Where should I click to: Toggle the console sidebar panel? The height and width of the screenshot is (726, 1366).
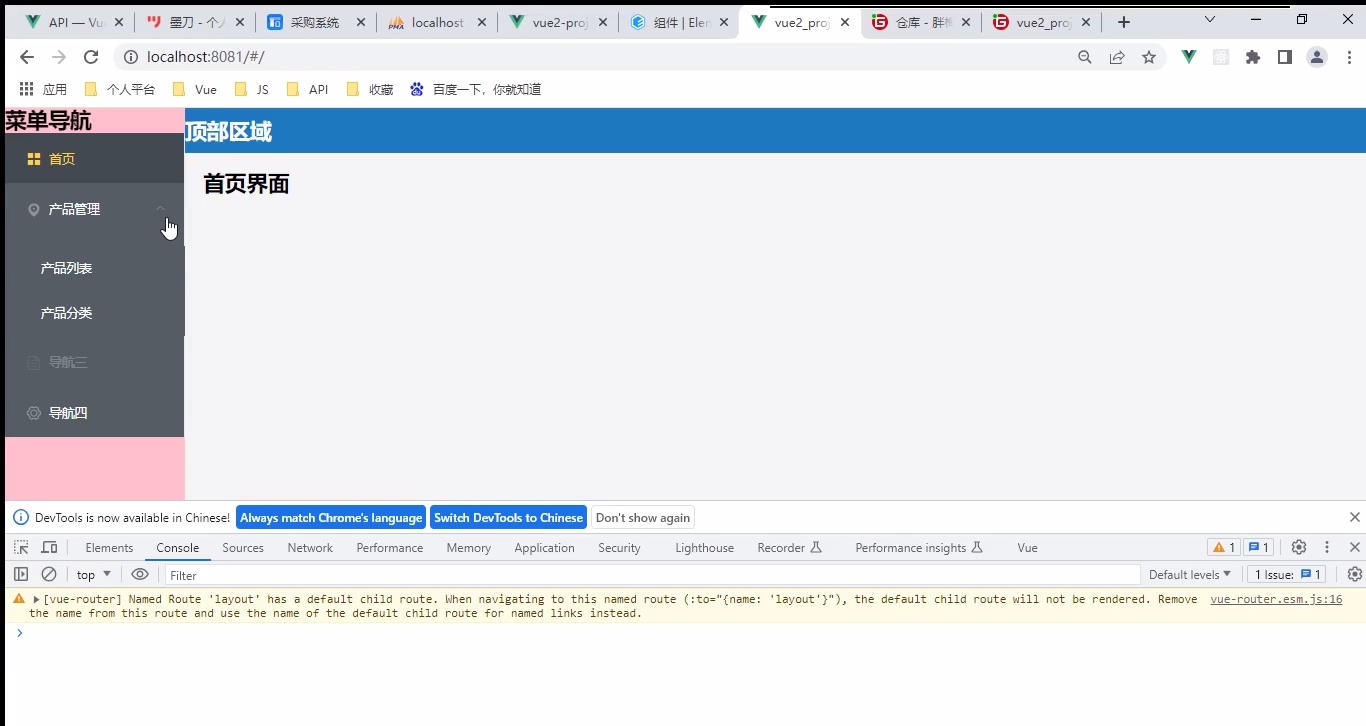pyautogui.click(x=21, y=574)
